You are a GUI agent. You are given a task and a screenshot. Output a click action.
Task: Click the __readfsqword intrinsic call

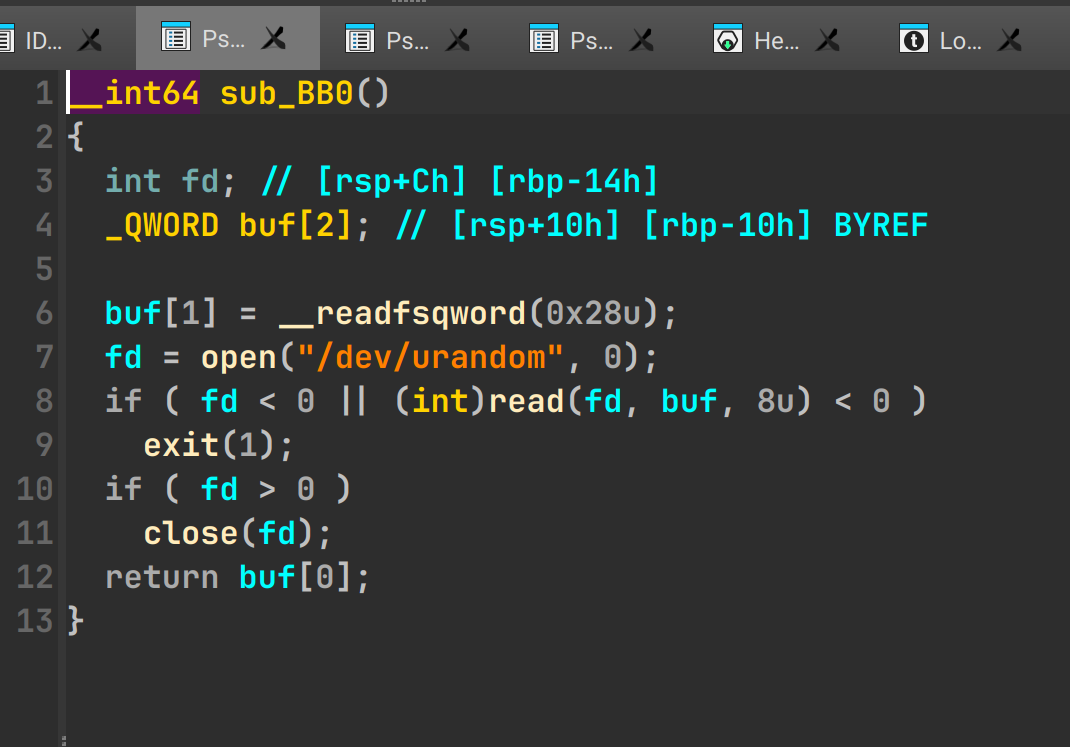coord(402,313)
